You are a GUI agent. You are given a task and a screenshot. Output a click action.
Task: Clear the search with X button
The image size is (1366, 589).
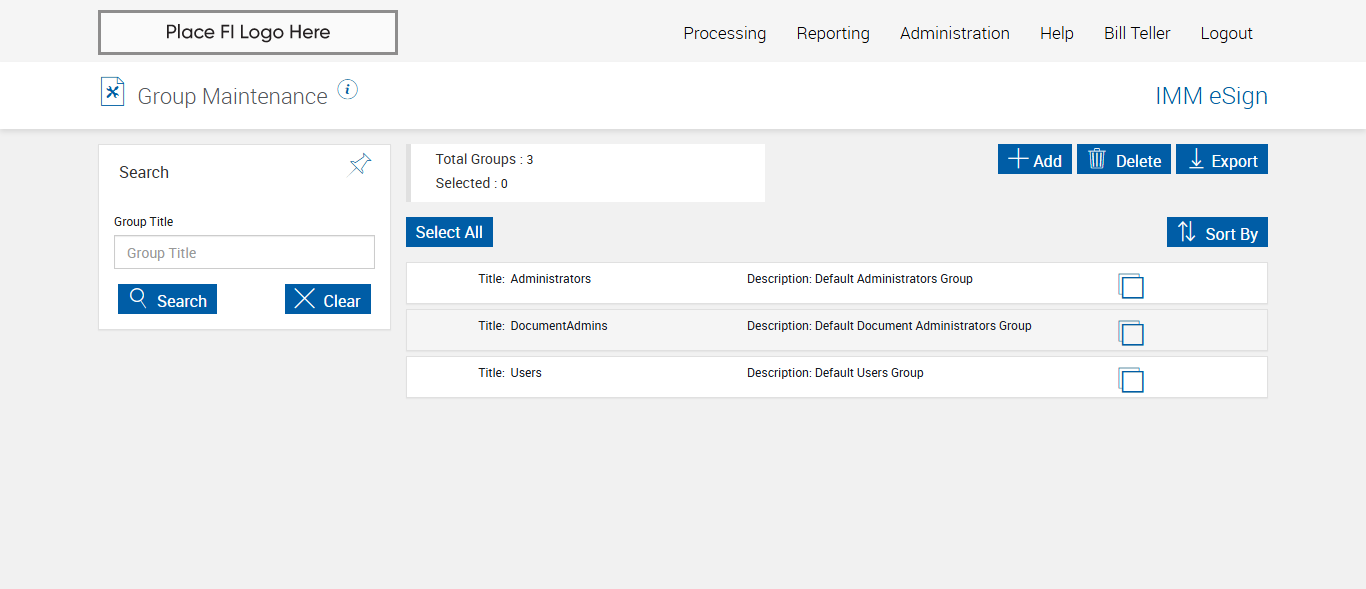pos(327,300)
